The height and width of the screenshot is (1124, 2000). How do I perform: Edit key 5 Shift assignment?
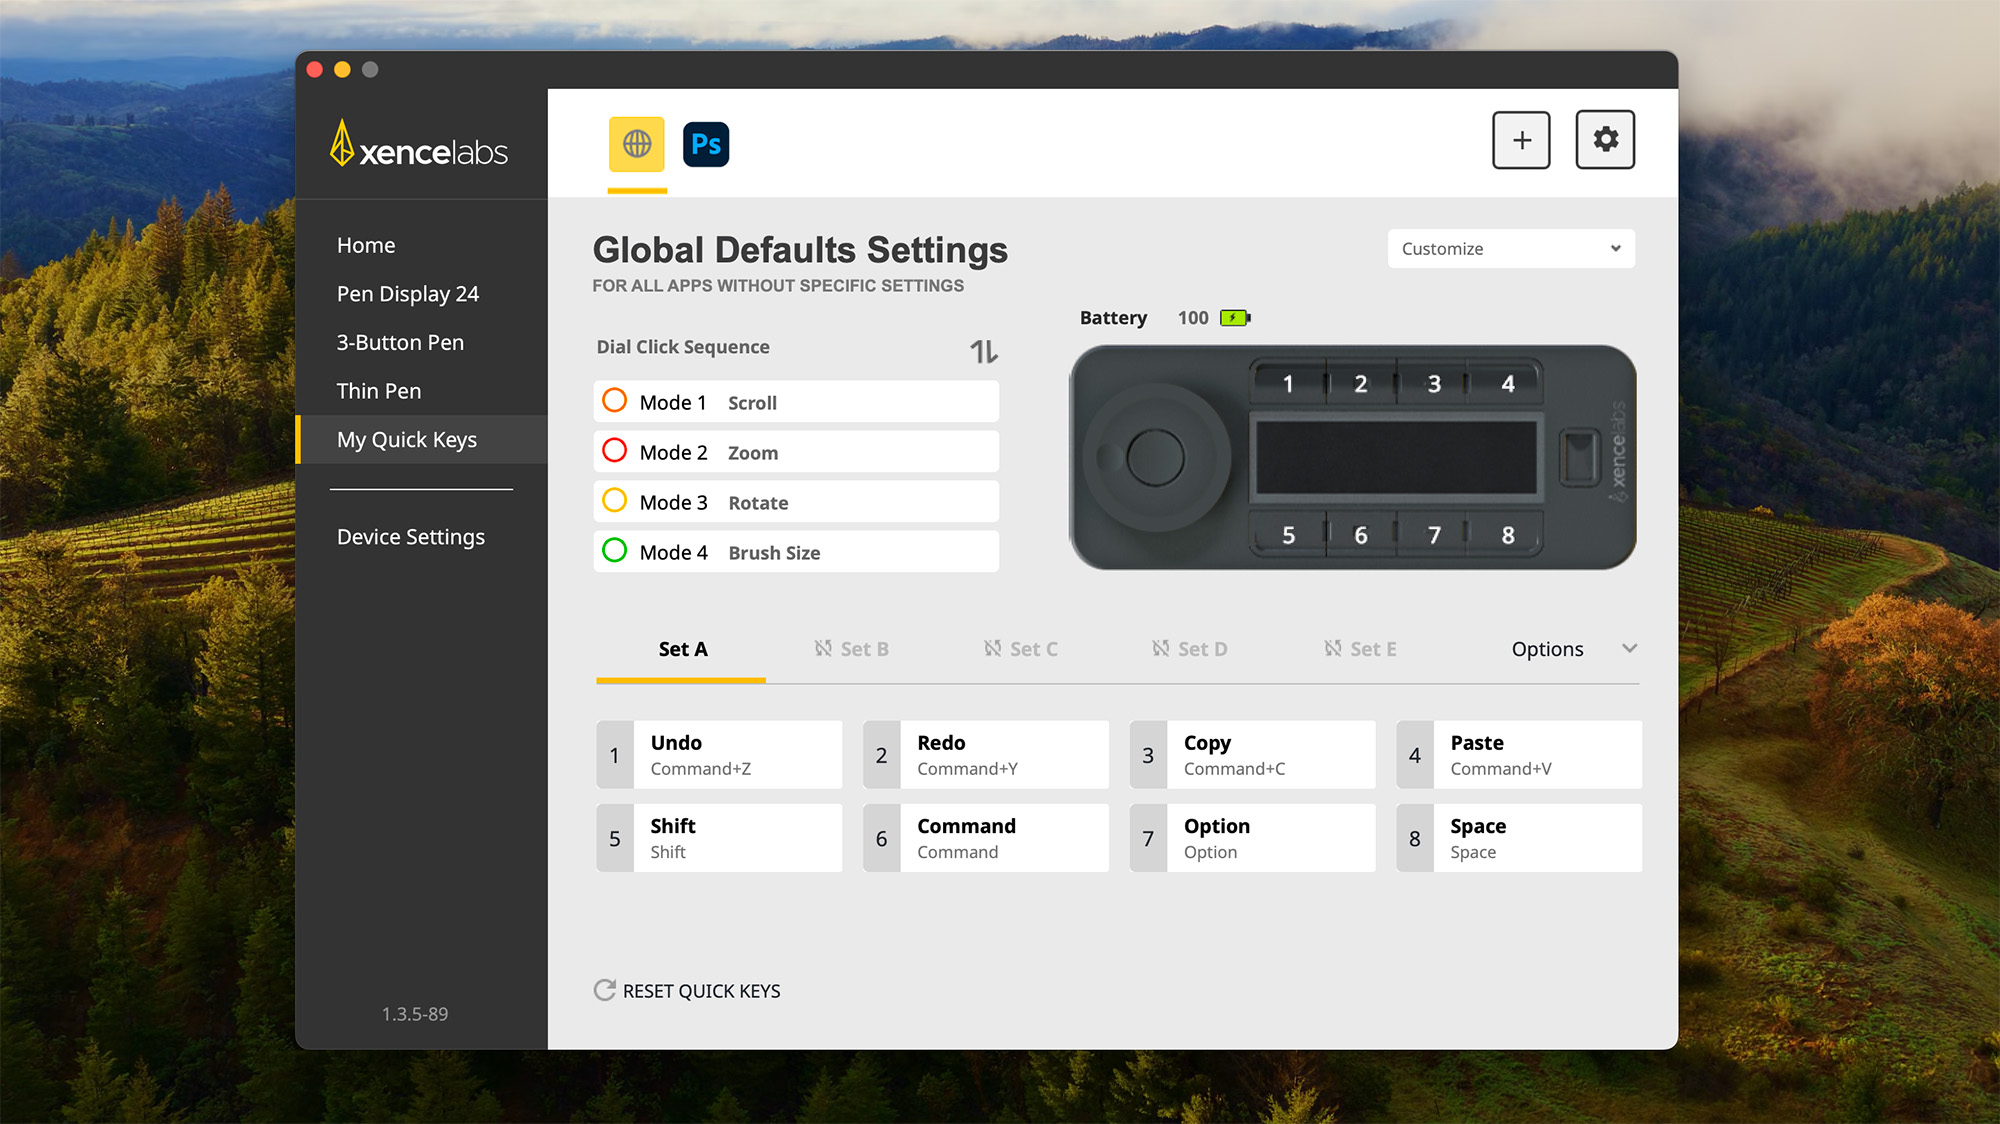[719, 838]
